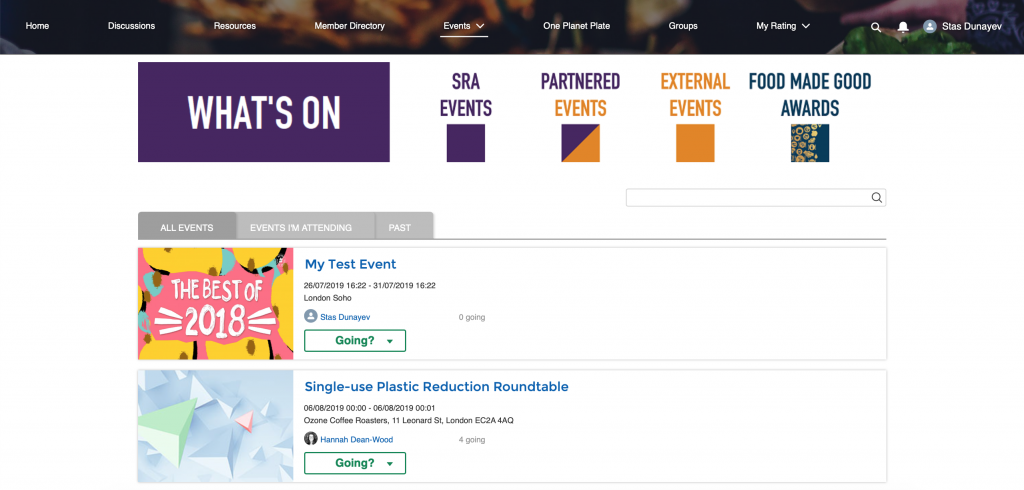Image resolution: width=1024 pixels, height=490 pixels.
Task: Expand the Events menu in navigation
Action: (464, 26)
